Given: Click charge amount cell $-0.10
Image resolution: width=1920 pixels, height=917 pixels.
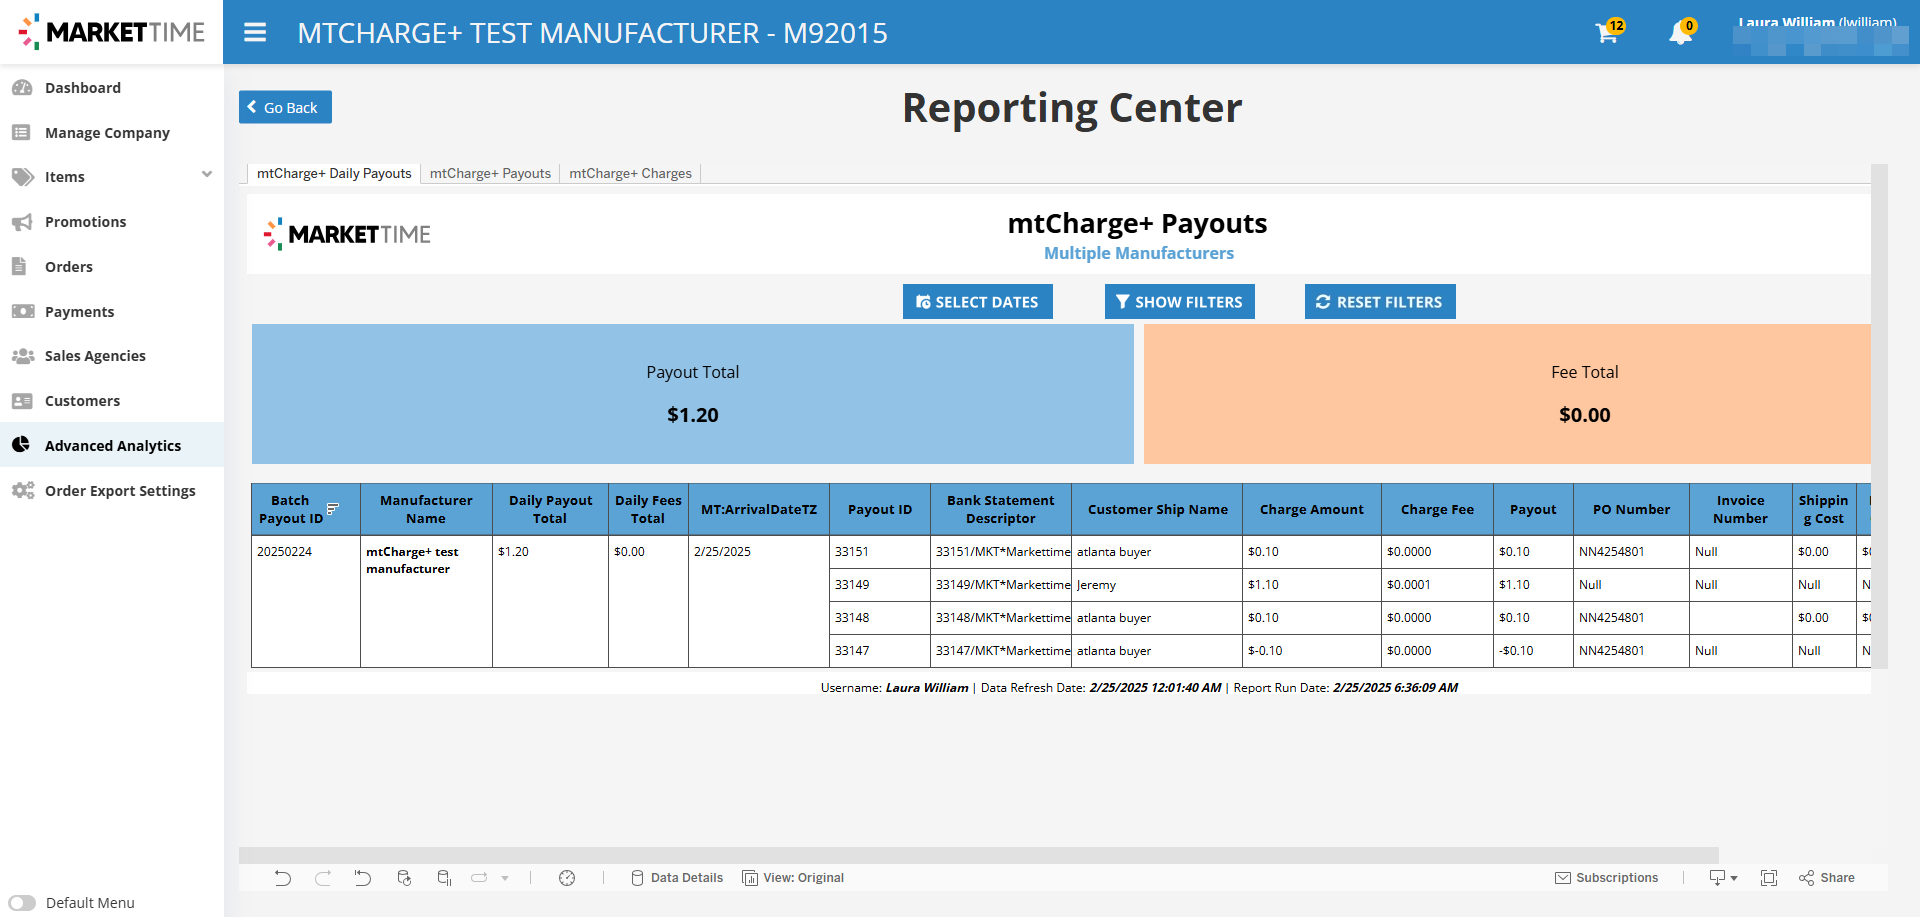Looking at the screenshot, I should 1312,651.
